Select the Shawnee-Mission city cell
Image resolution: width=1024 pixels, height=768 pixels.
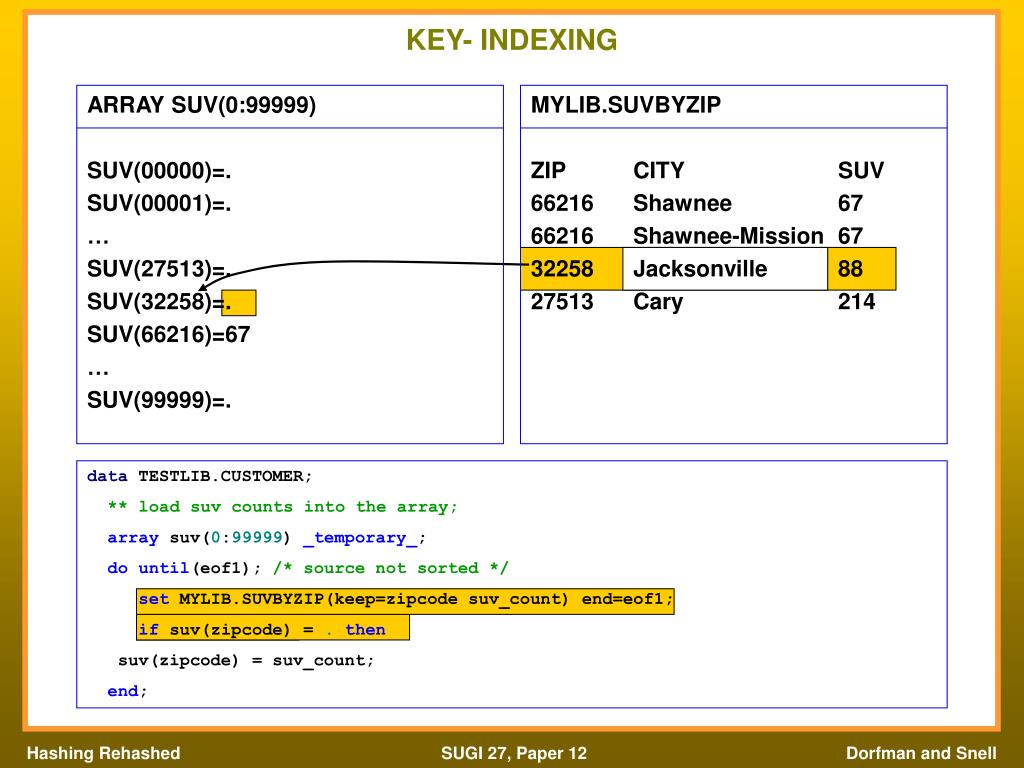click(x=728, y=236)
